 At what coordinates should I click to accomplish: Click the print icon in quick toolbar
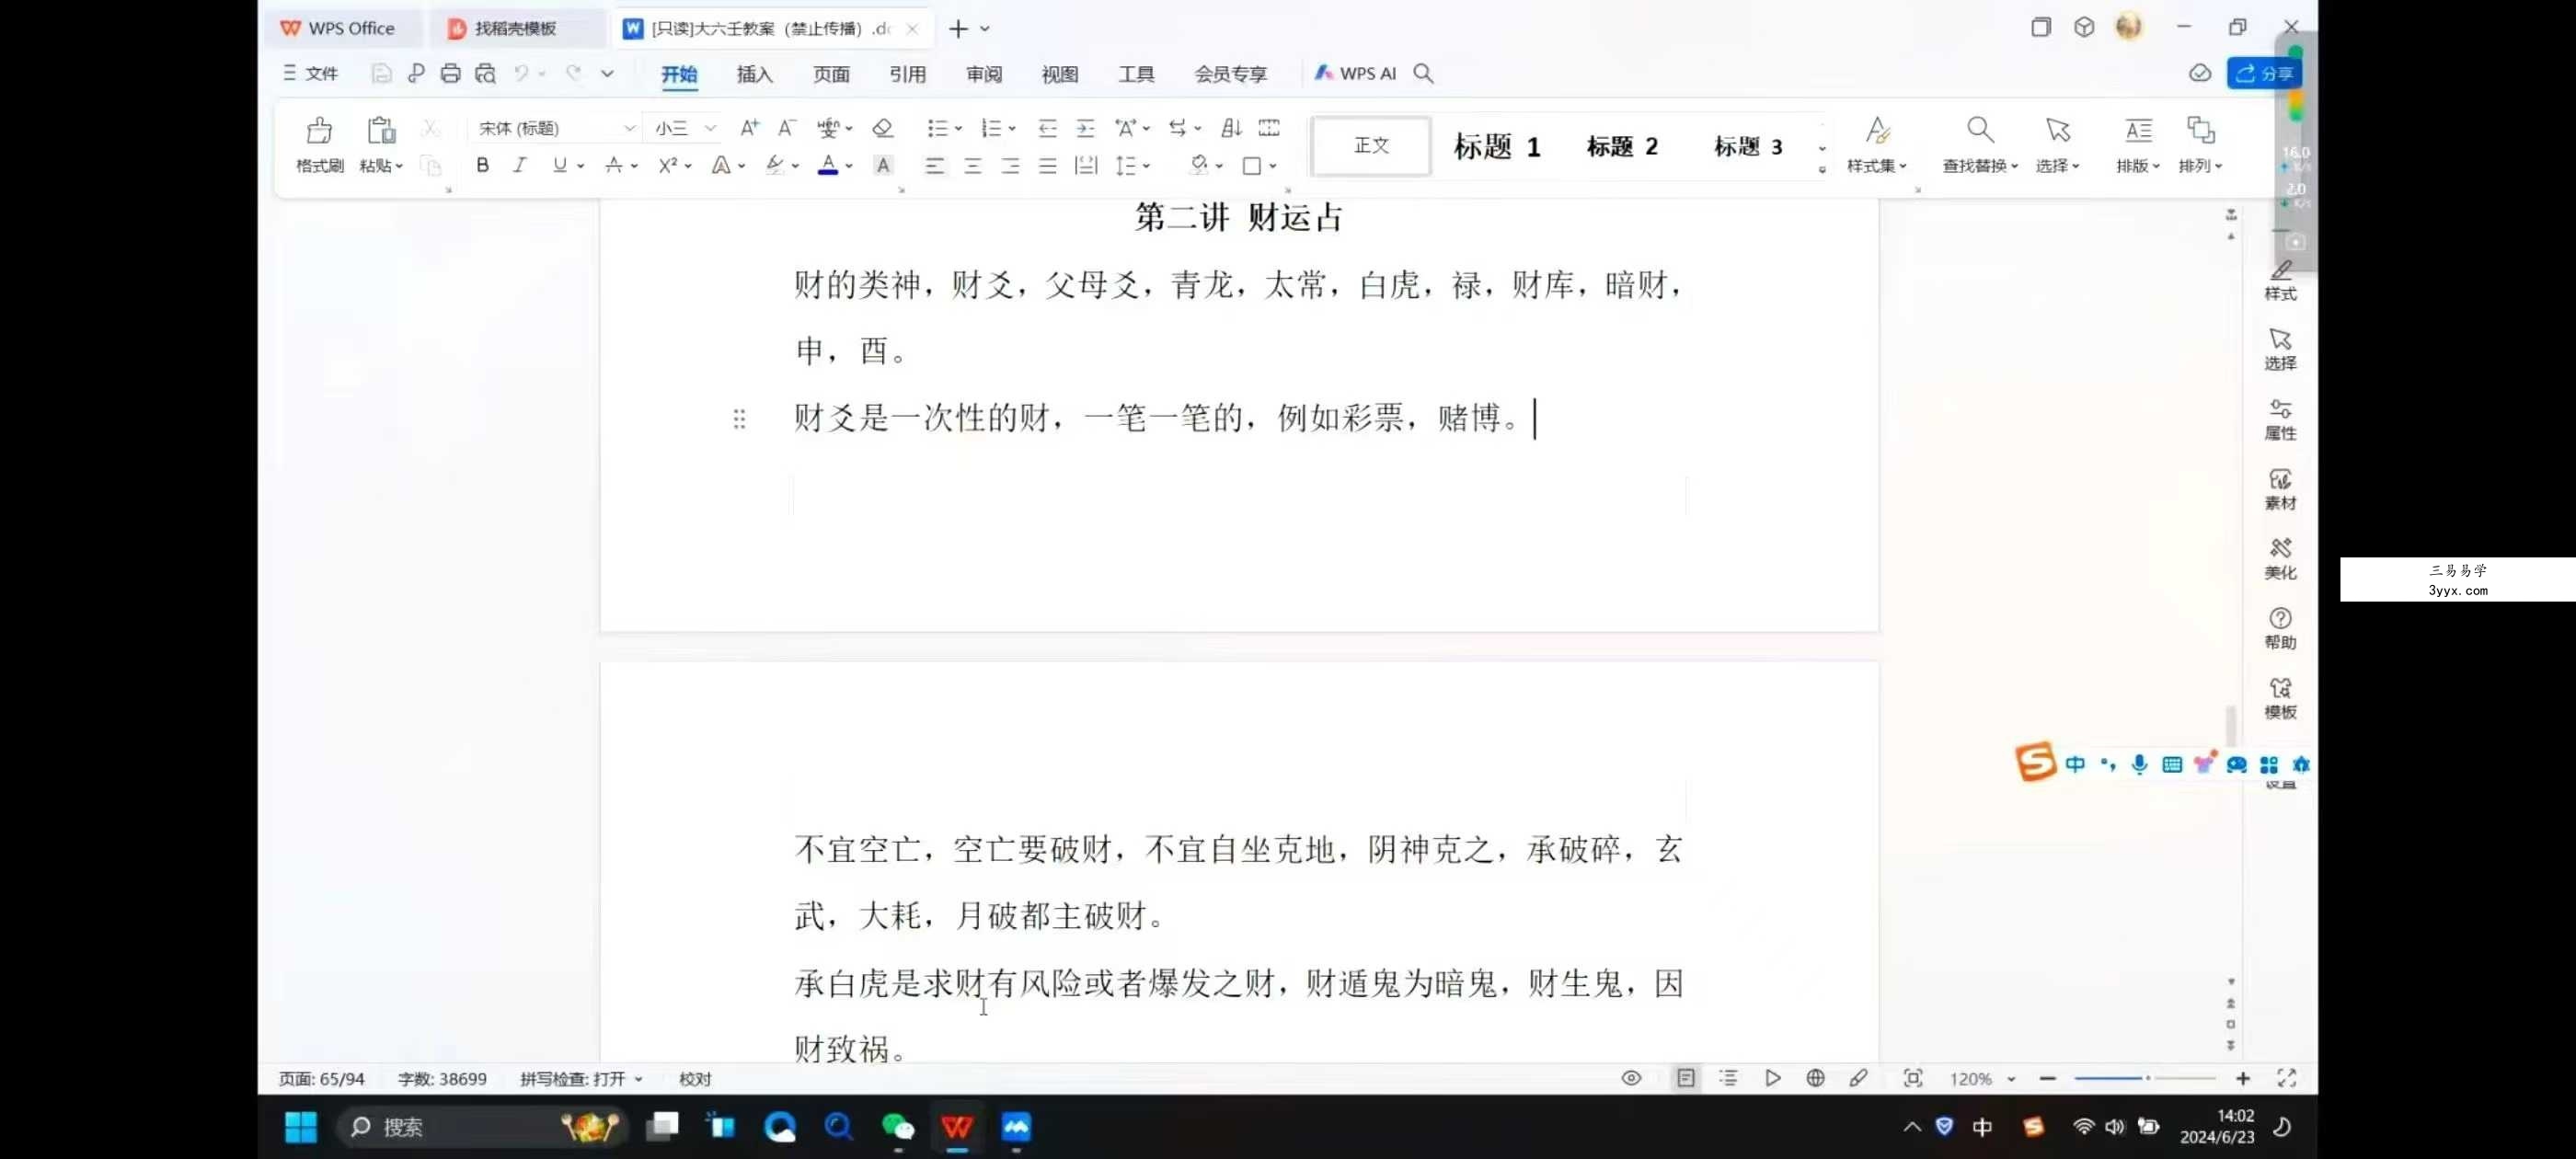pyautogui.click(x=450, y=73)
